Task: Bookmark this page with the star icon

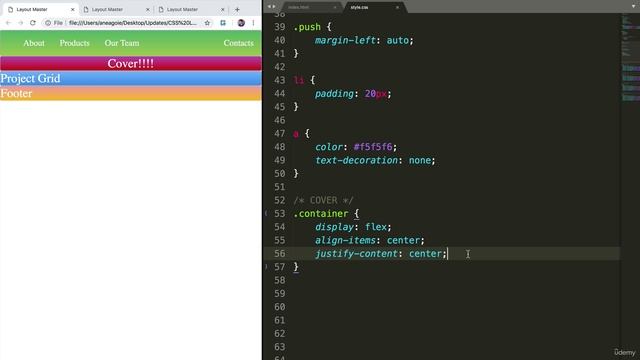Action: coord(207,23)
